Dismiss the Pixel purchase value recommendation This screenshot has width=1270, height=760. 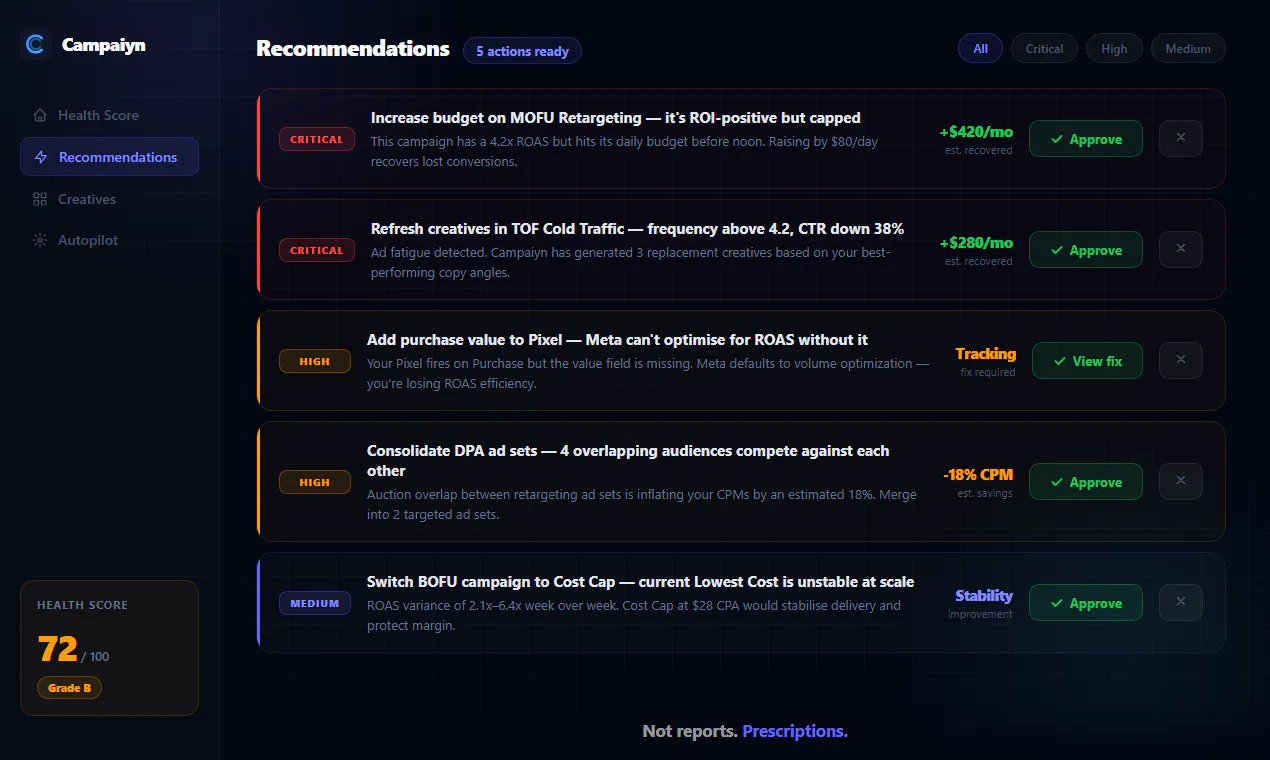pyautogui.click(x=1180, y=360)
